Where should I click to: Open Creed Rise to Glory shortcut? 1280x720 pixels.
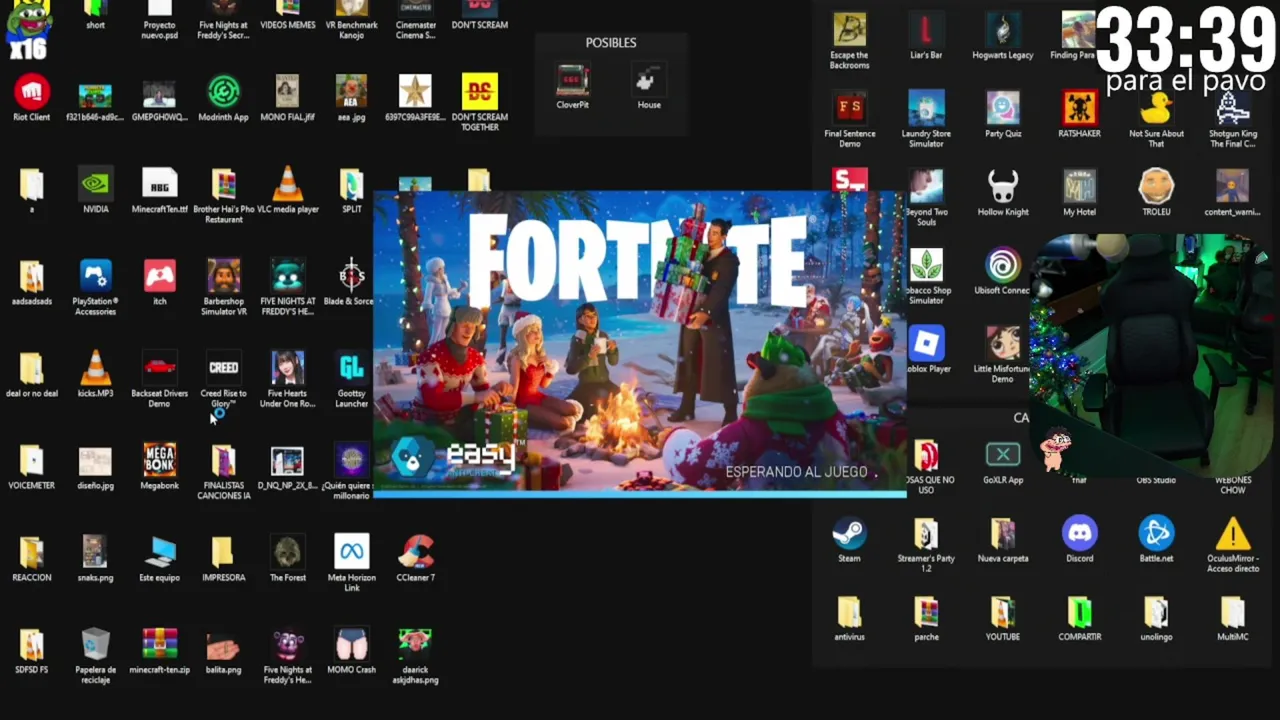click(x=223, y=369)
